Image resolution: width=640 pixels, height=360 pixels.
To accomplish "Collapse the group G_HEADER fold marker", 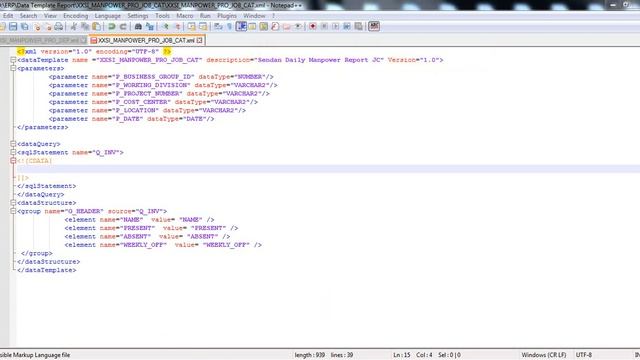I will [x=13, y=211].
